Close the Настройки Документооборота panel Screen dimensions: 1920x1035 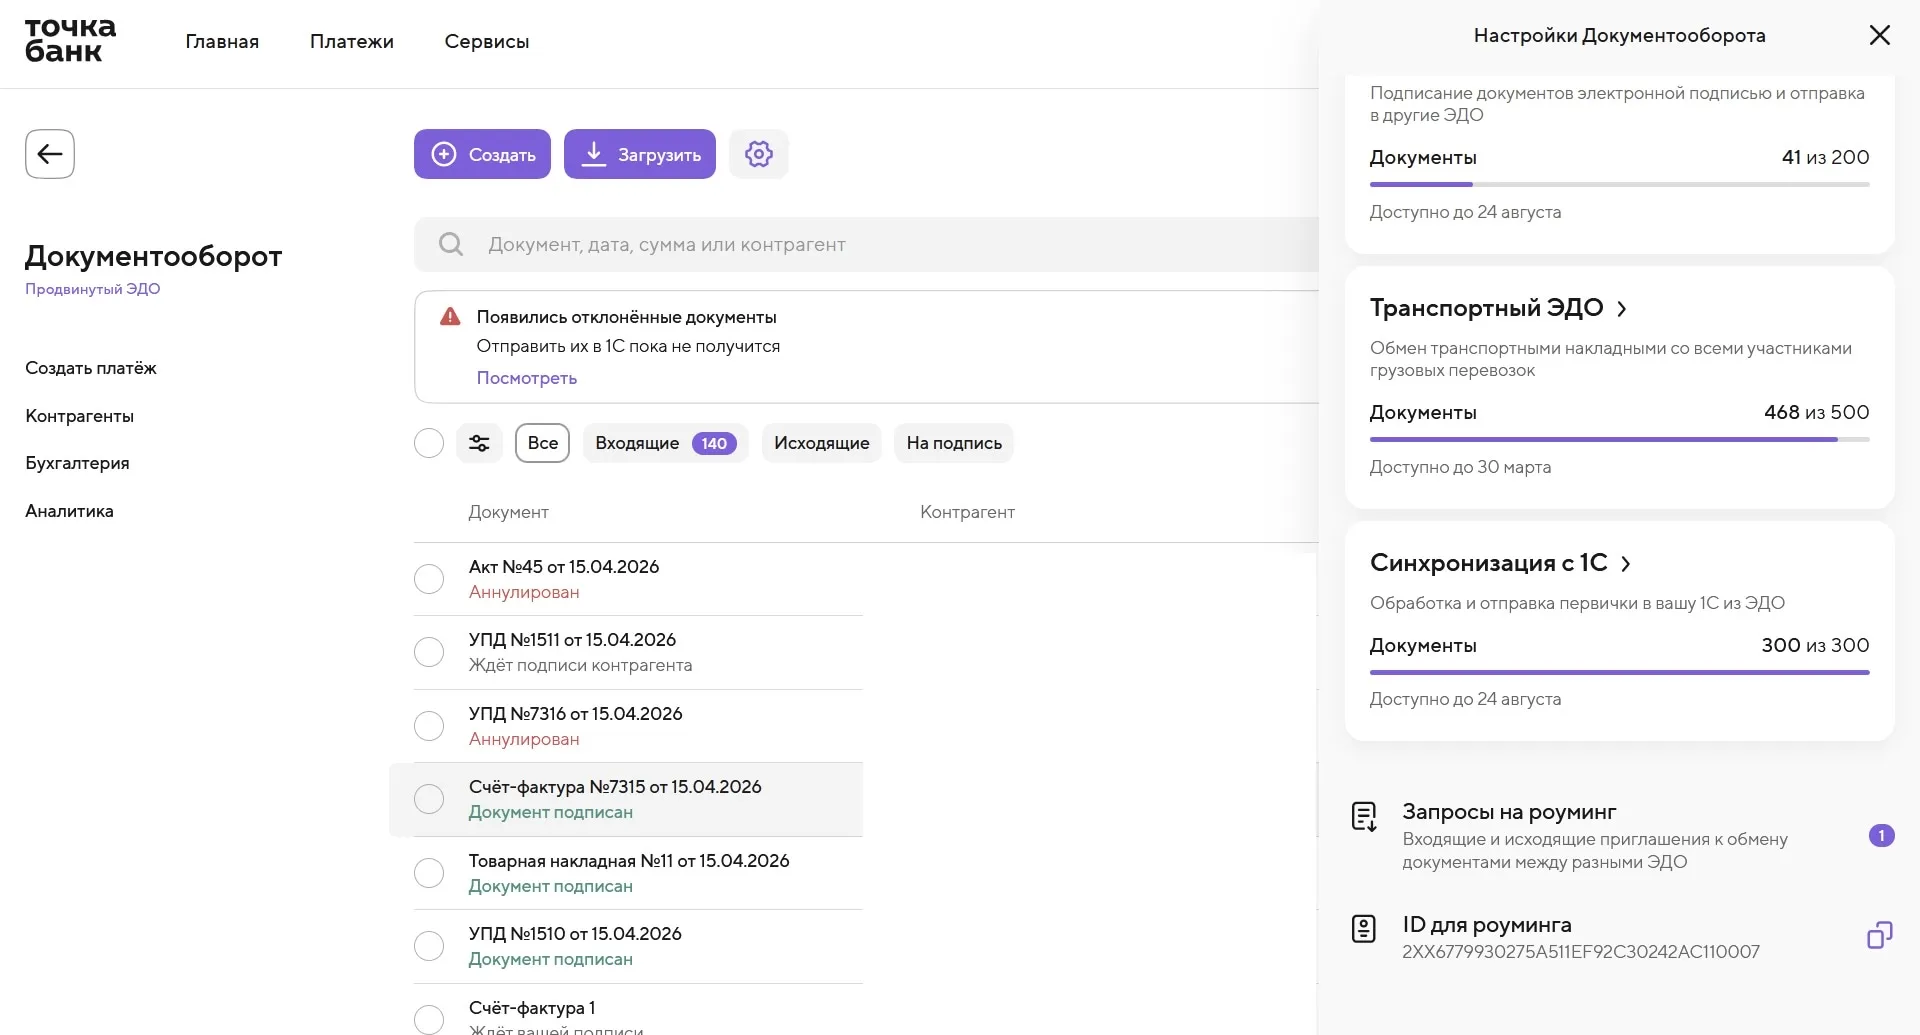pos(1879,35)
